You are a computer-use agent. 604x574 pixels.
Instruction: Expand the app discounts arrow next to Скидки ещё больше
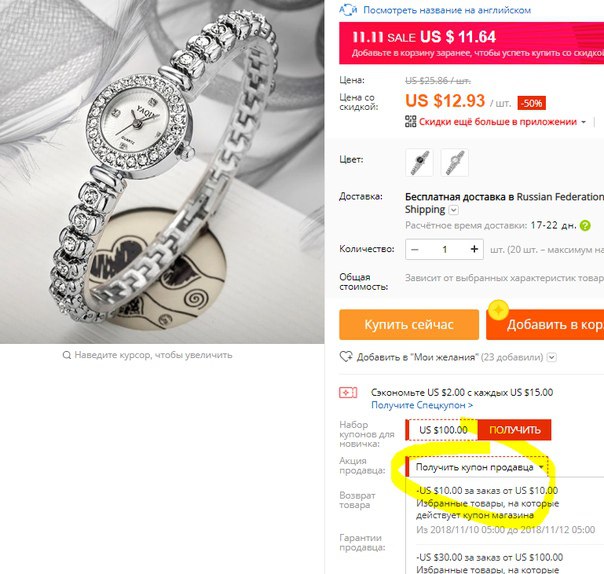click(x=584, y=122)
